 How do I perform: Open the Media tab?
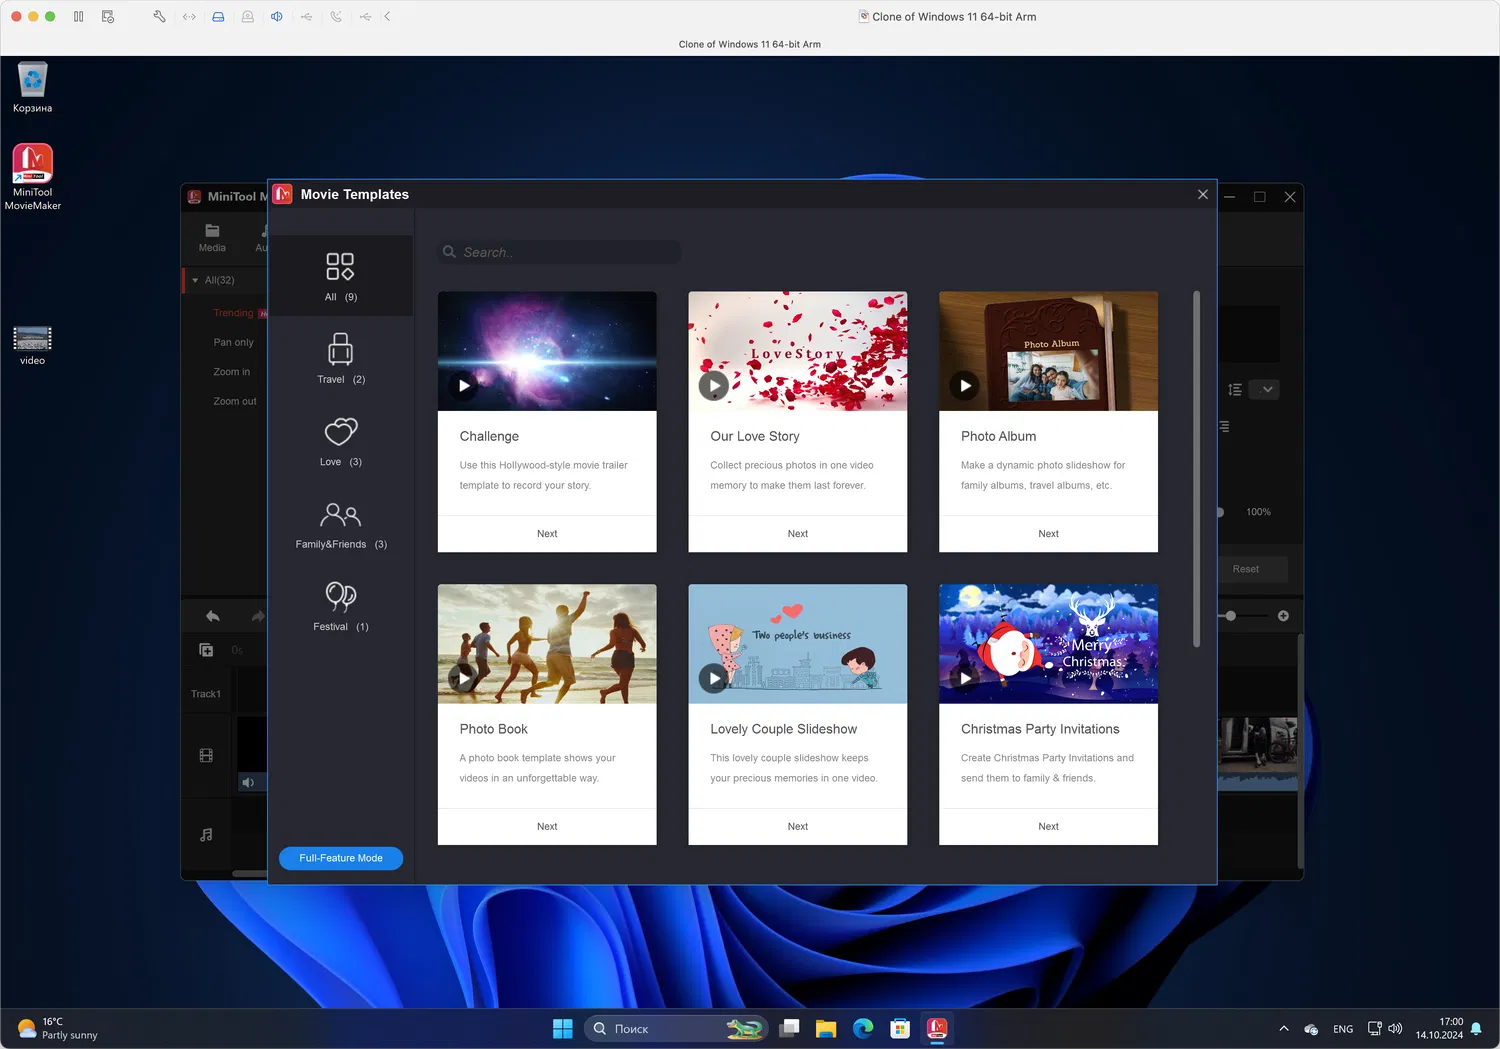pyautogui.click(x=212, y=237)
